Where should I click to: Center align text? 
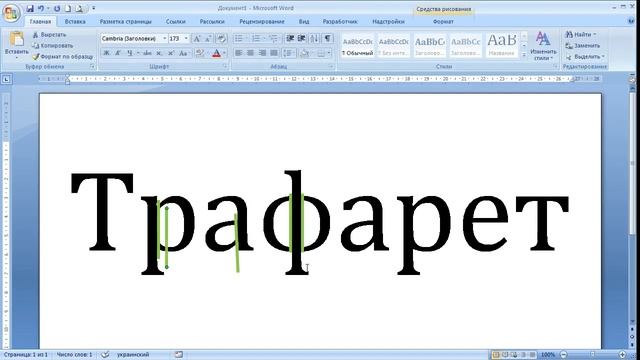[x=250, y=53]
